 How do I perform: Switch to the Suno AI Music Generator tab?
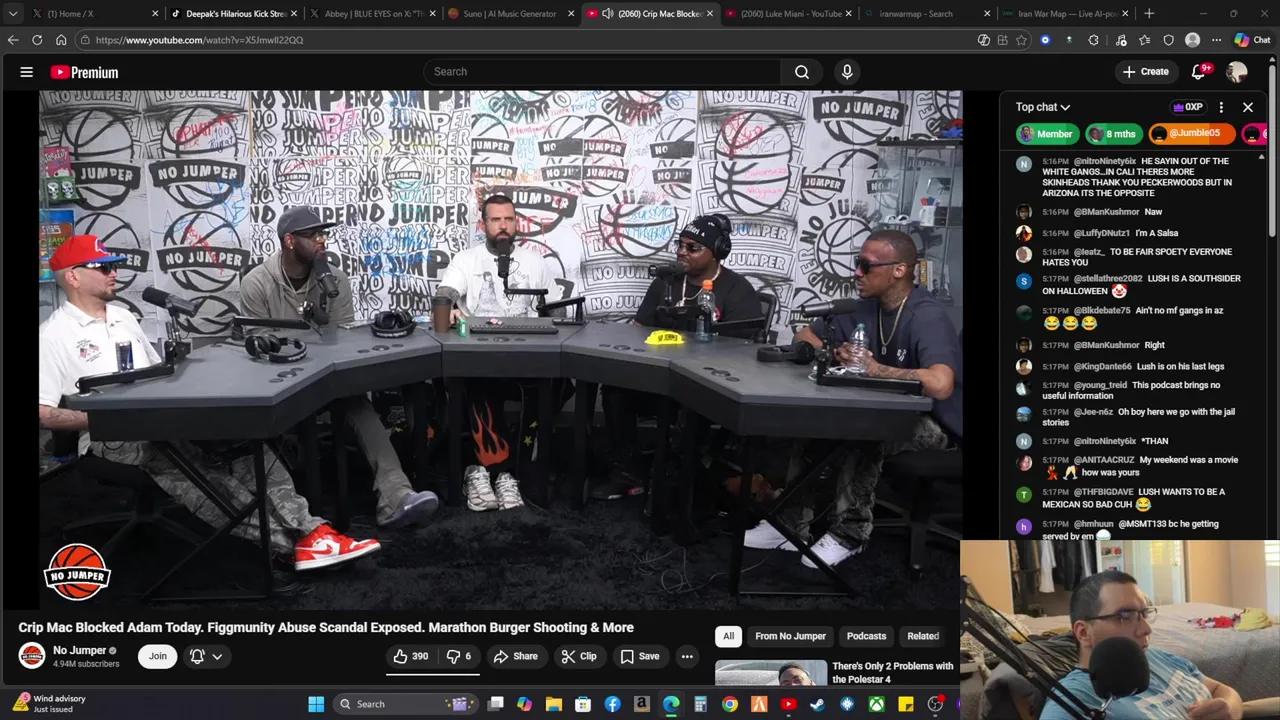coord(510,14)
